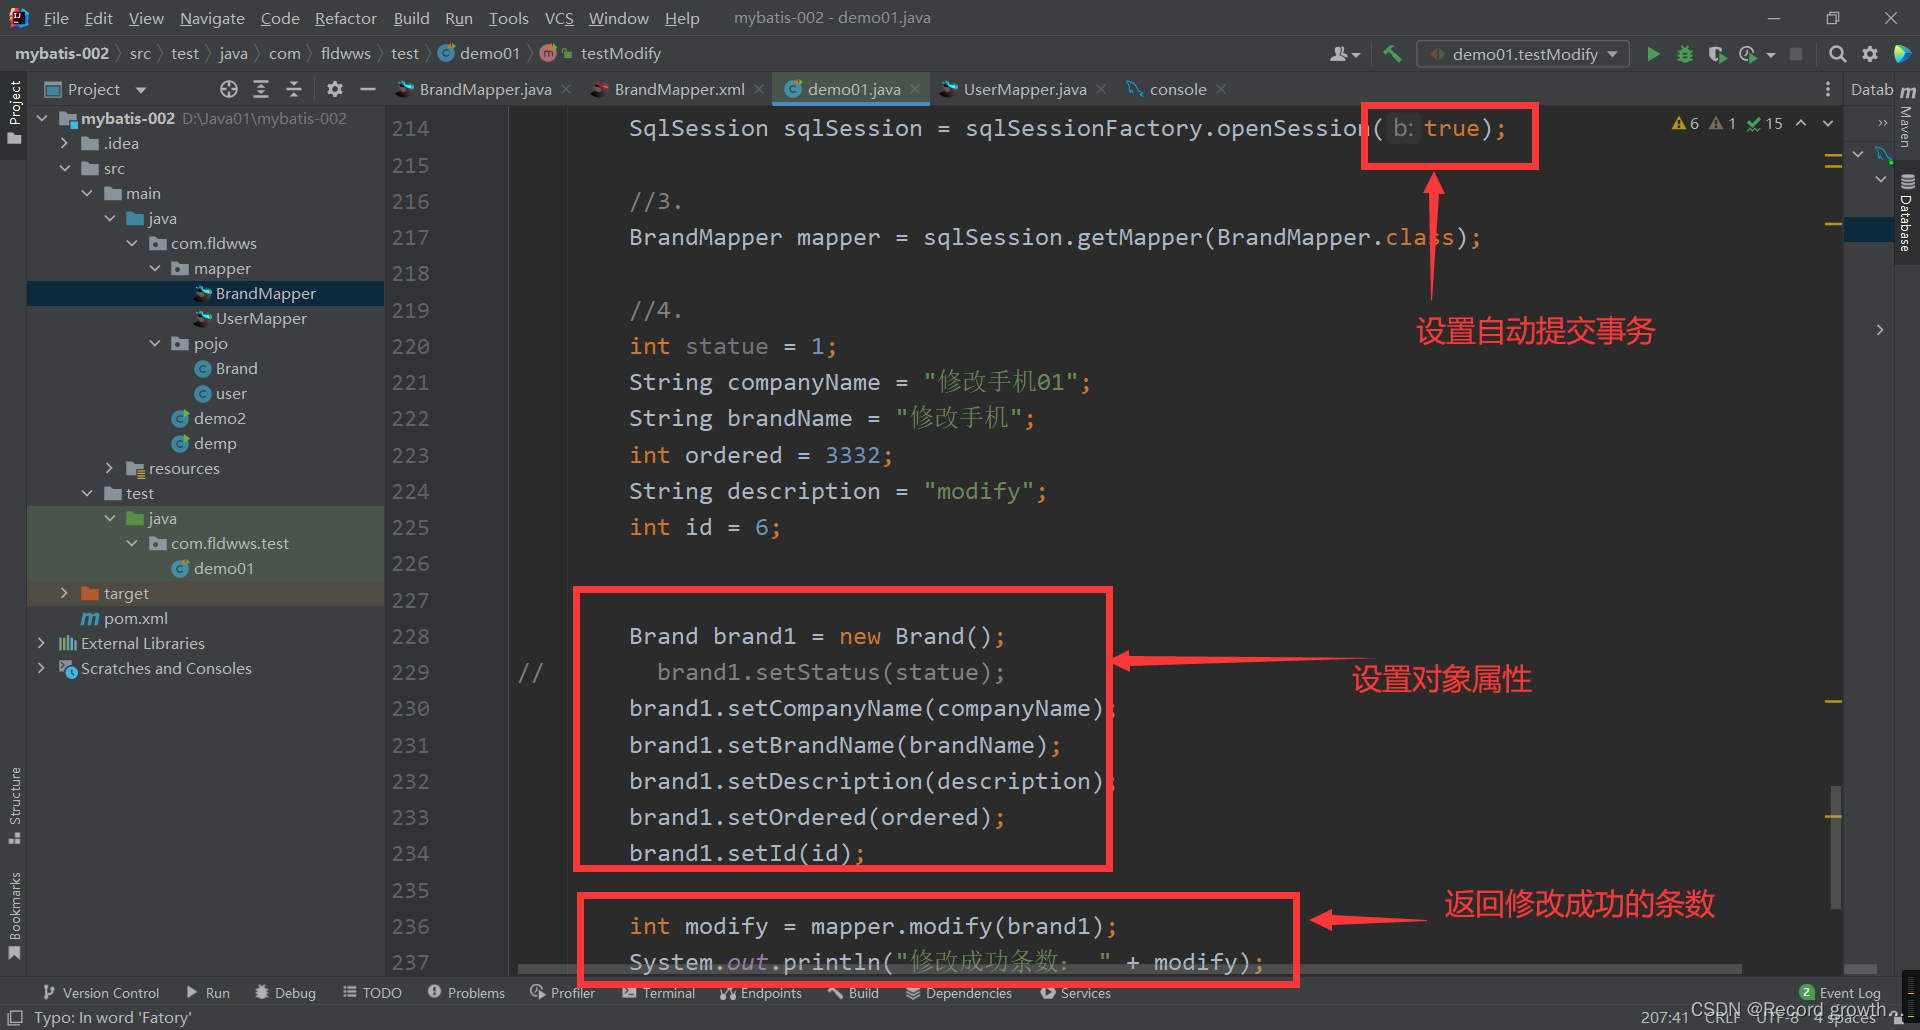
Task: Open Project panel options gear
Action: (x=335, y=89)
